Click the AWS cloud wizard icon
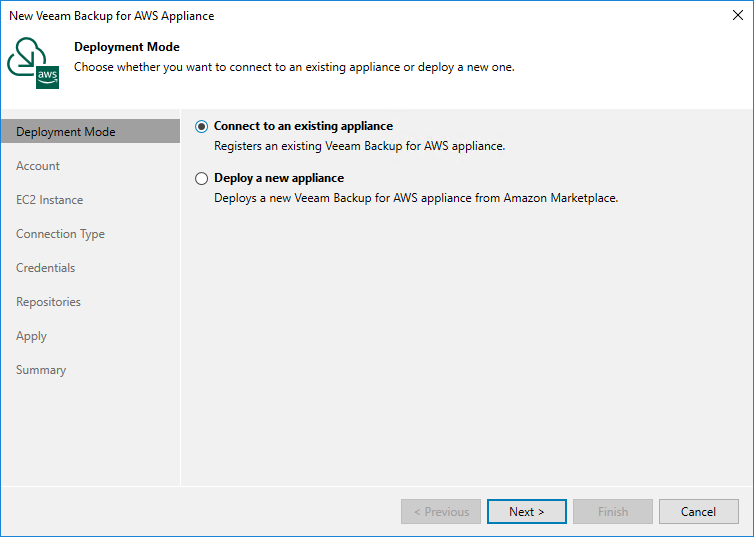754x537 pixels. (x=33, y=65)
